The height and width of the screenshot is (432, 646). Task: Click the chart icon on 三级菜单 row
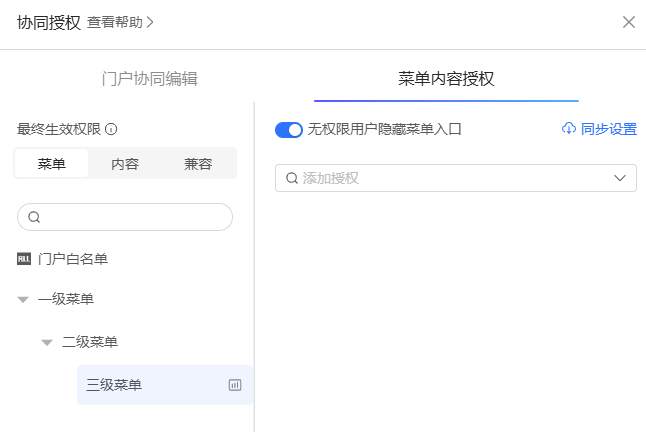click(235, 385)
